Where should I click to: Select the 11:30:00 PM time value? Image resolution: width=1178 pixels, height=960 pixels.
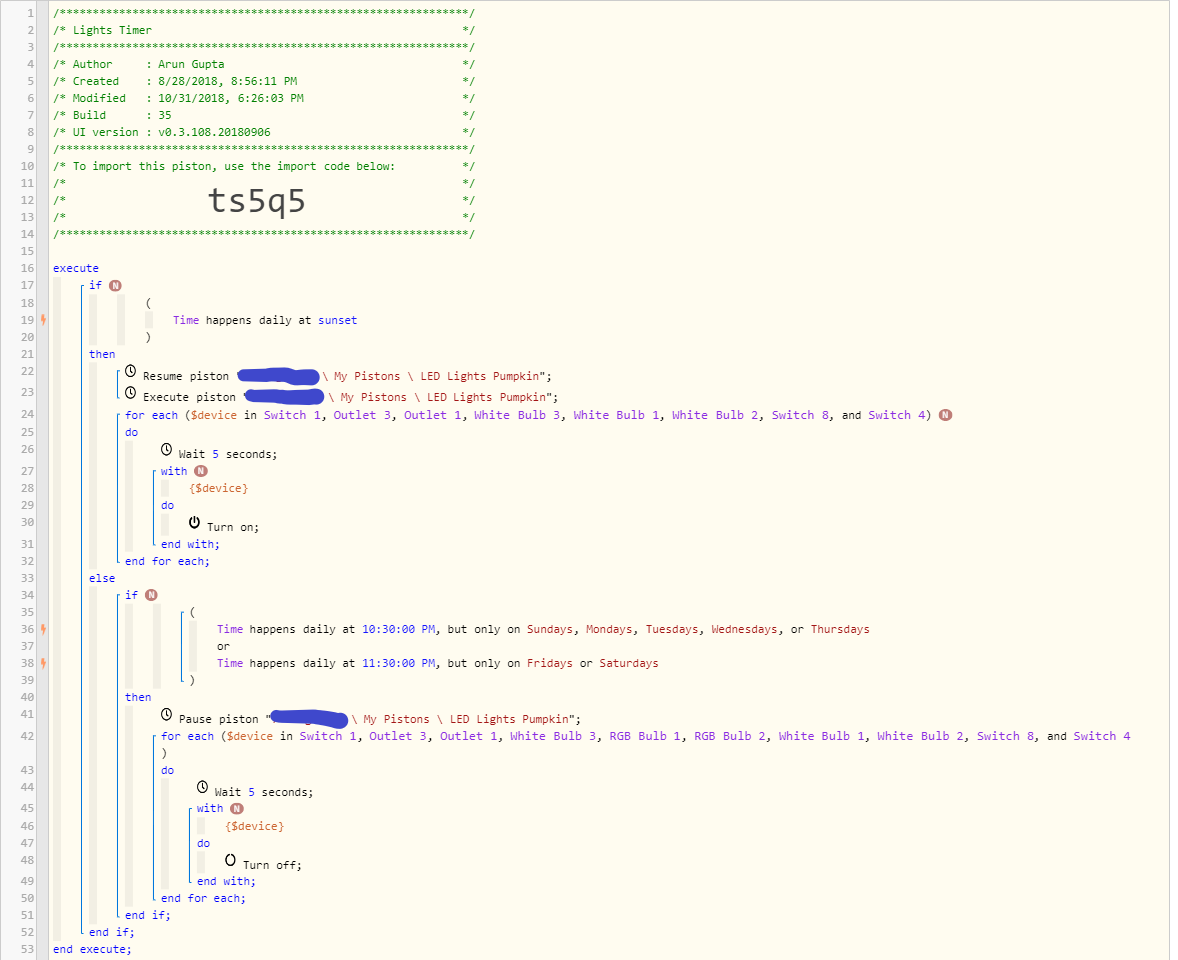pos(398,663)
